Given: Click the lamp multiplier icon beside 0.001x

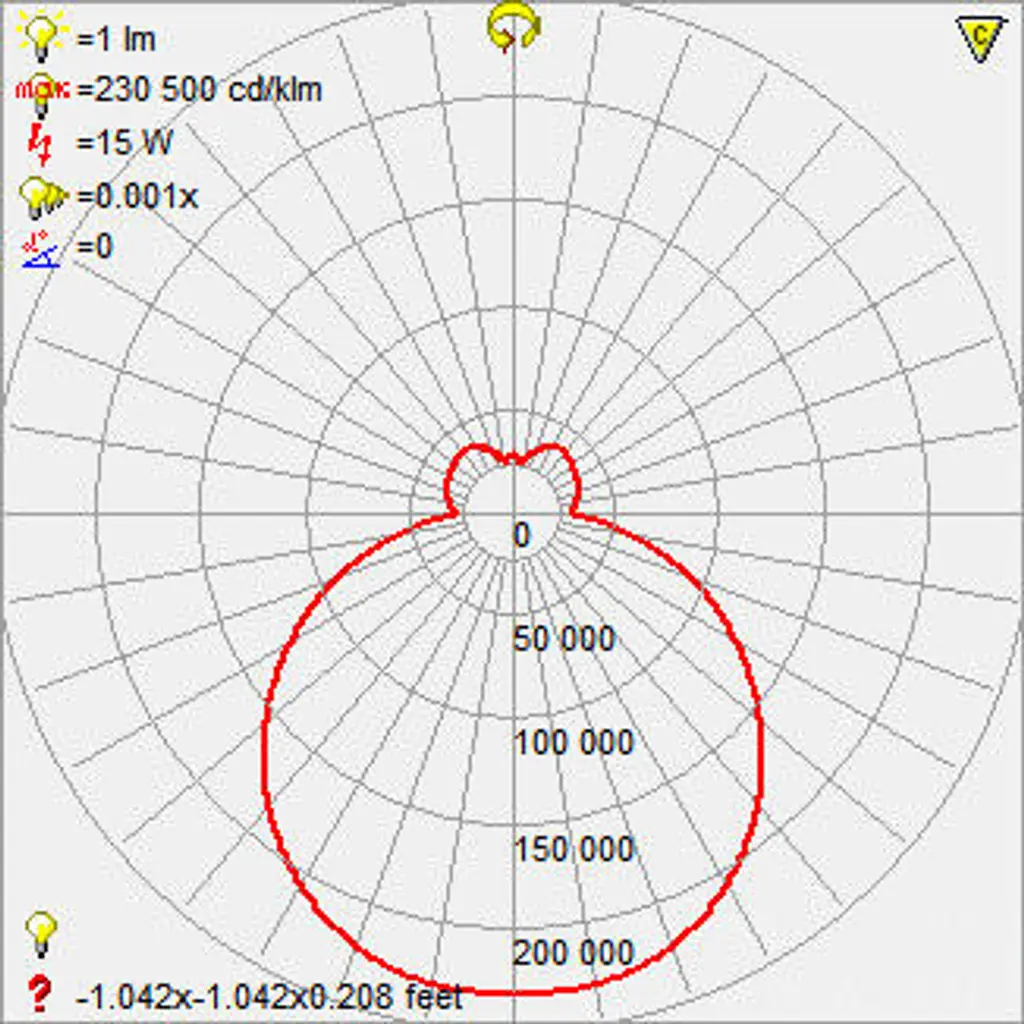Looking at the screenshot, I should point(42,196).
